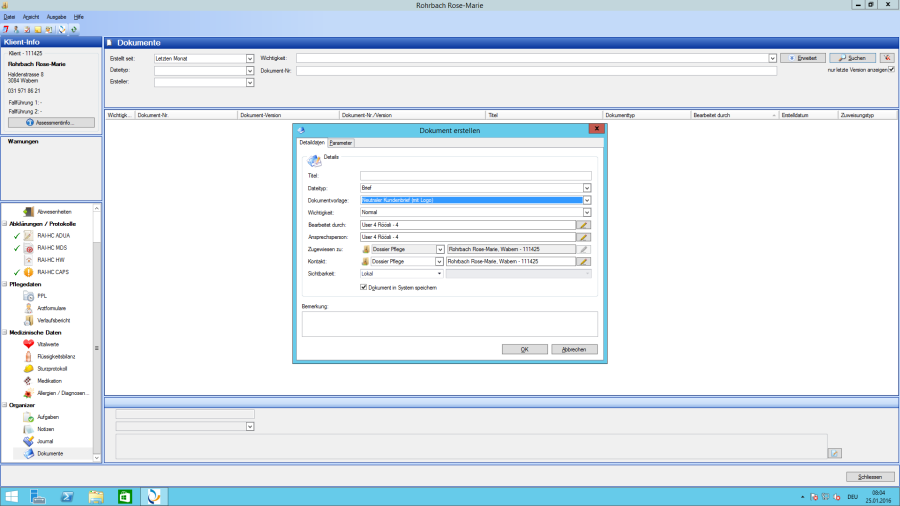Open the Sturzprotokoll entry icon

click(x=29, y=369)
